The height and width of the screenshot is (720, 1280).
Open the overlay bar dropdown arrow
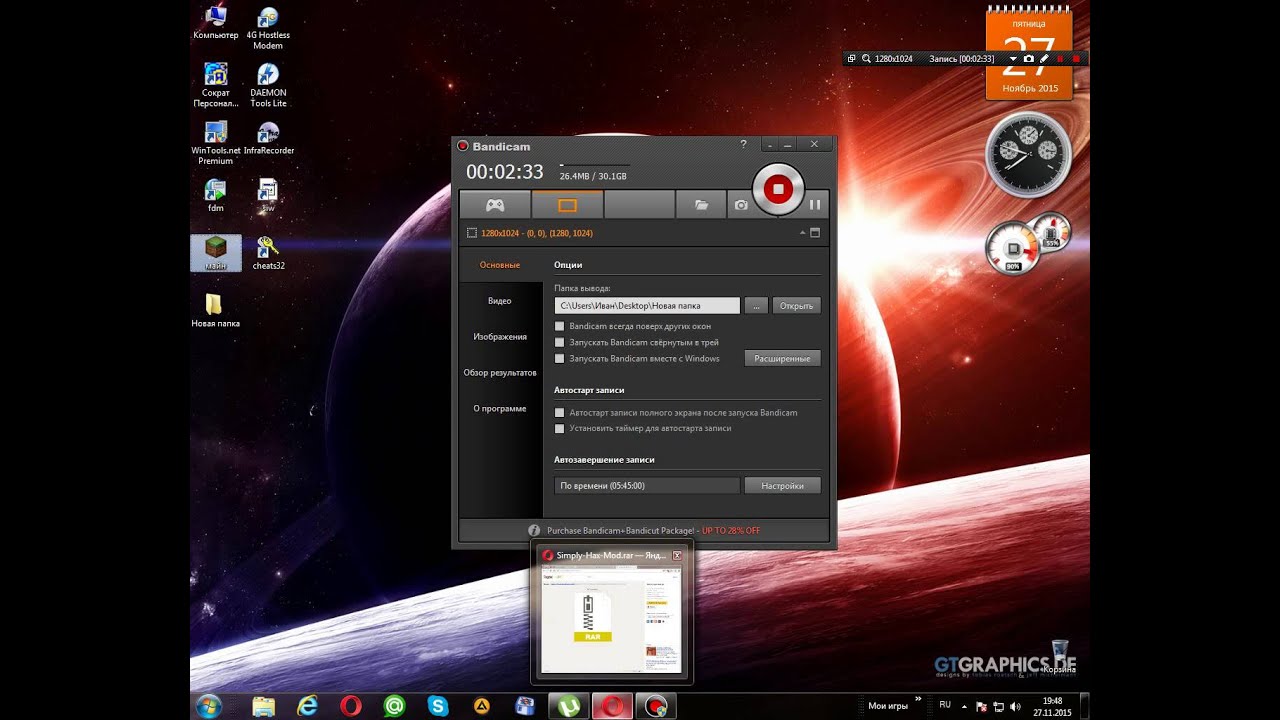(x=1013, y=59)
